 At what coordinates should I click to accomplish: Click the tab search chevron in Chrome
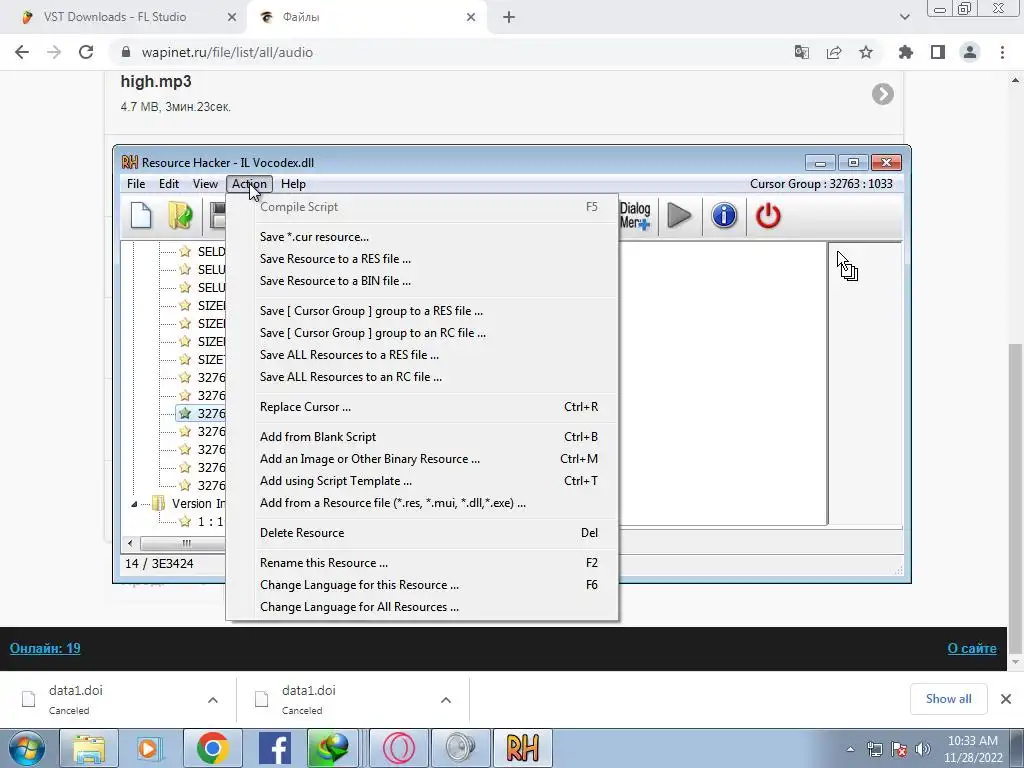coord(904,17)
